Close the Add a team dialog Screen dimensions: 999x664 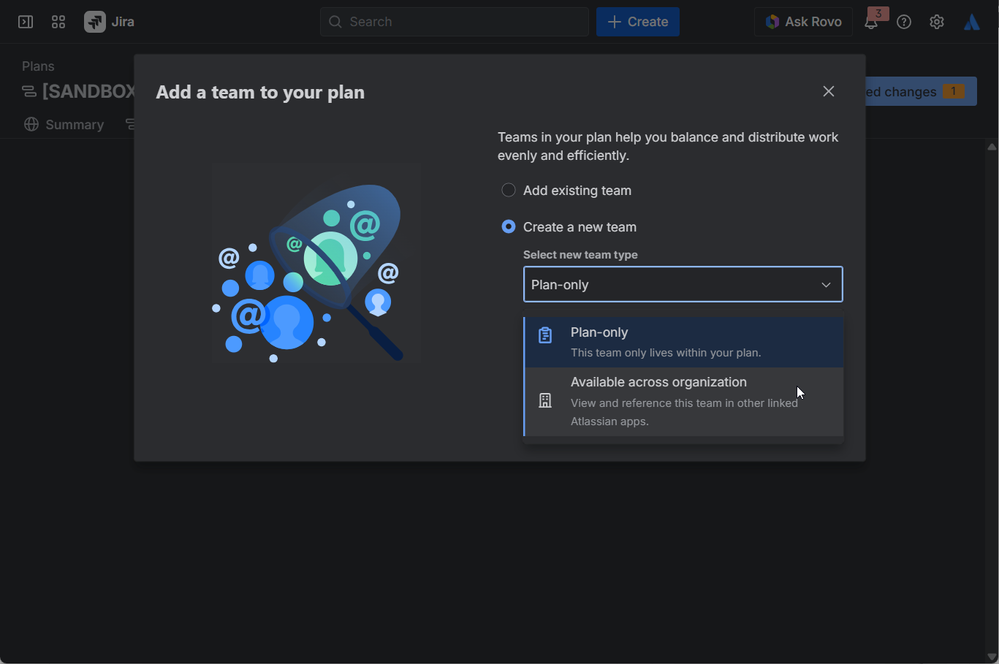[x=828, y=91]
